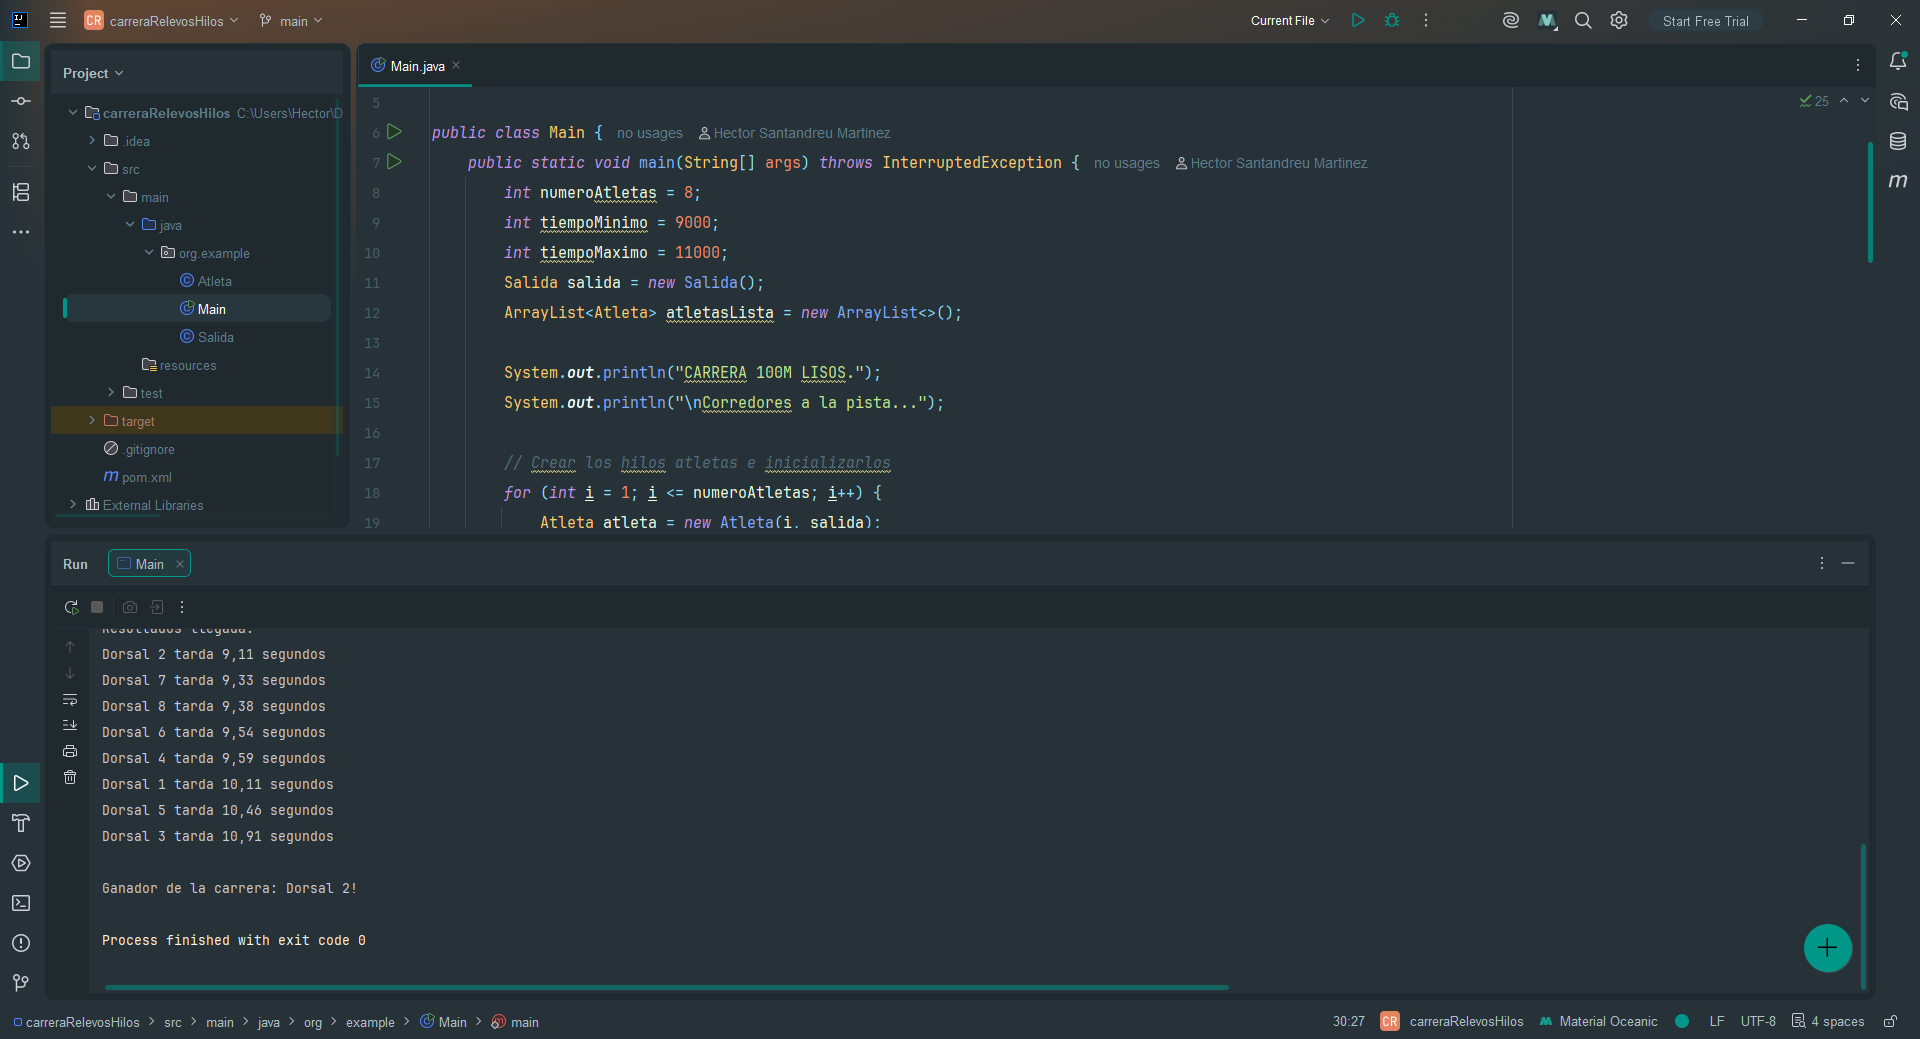Click the Start Free Trial button
Screen dimensions: 1920x1039
[1706, 21]
